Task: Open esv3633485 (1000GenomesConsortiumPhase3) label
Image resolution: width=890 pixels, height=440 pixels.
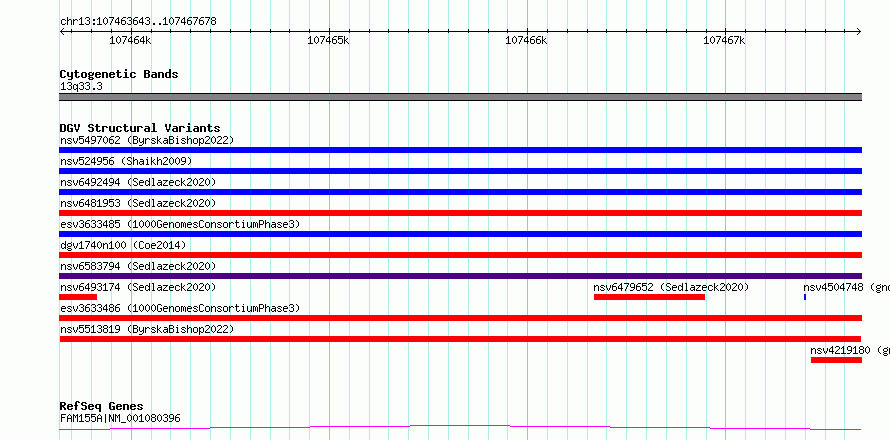Action: point(180,224)
